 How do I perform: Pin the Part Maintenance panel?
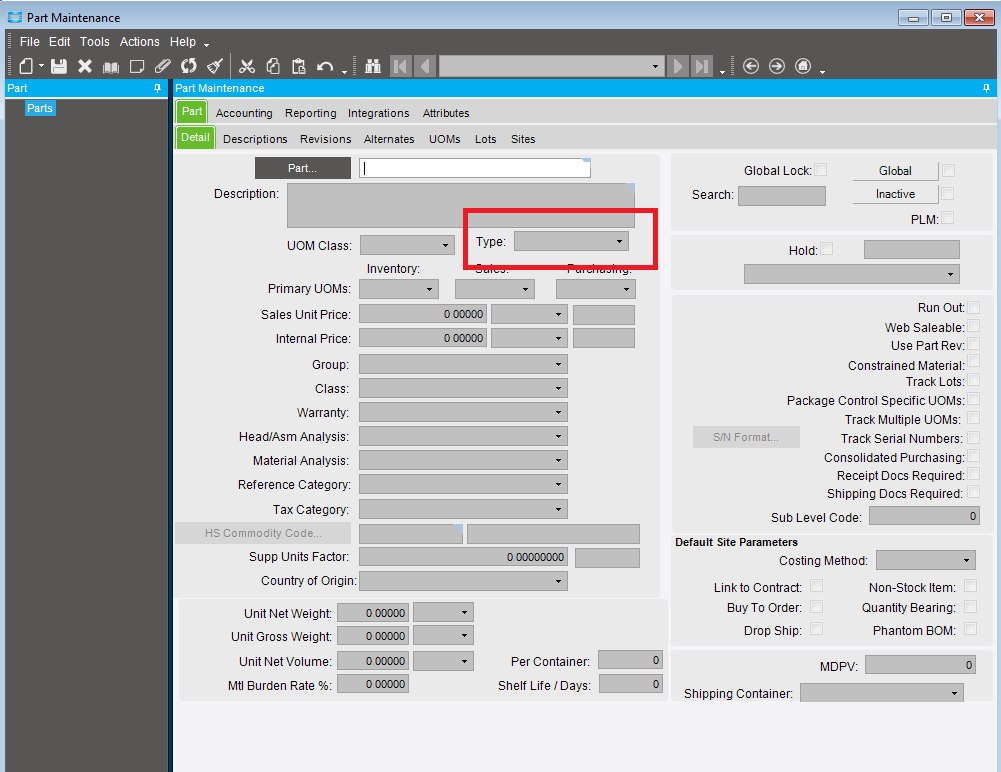click(986, 88)
